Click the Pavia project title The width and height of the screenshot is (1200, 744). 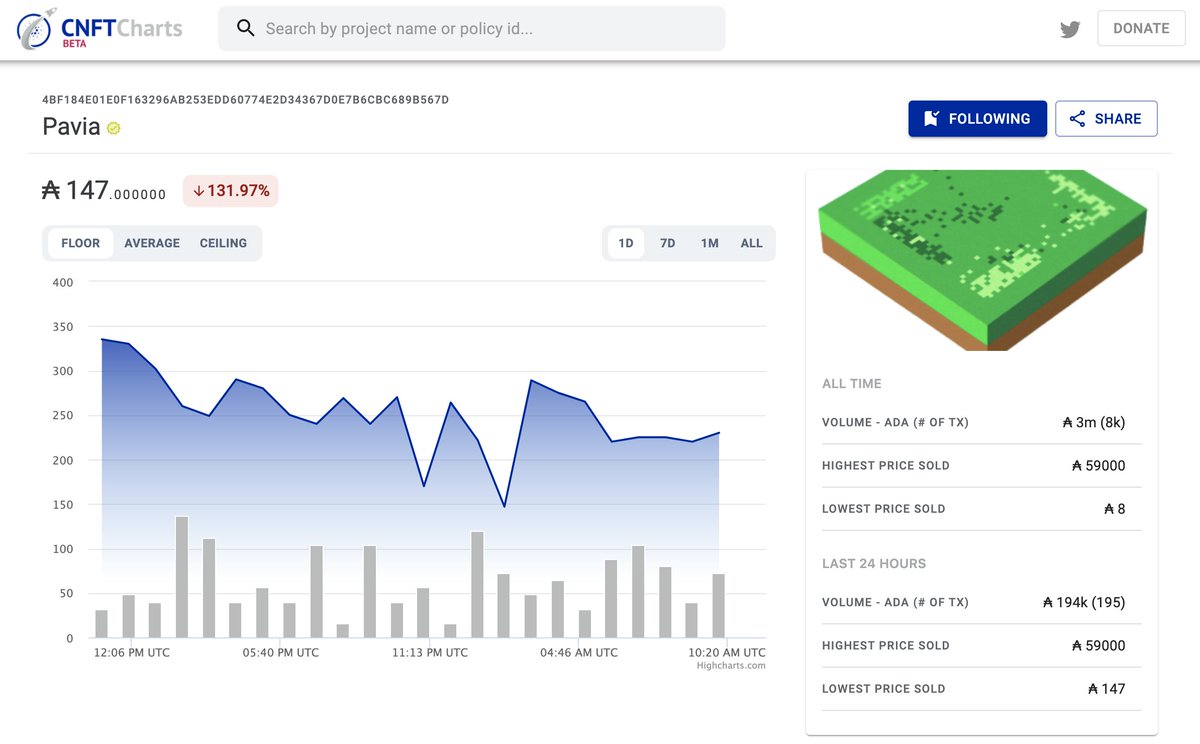(x=71, y=127)
